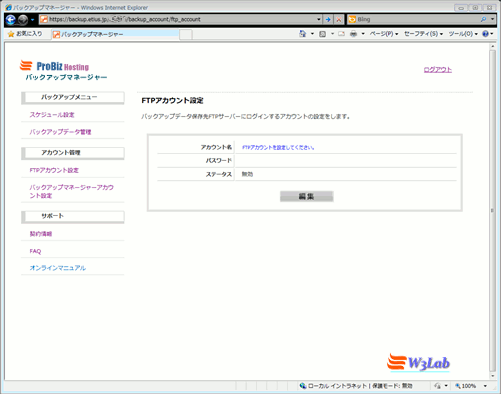Open スケジュール設定 in the sidebar
501x394 pixels.
tap(52, 115)
